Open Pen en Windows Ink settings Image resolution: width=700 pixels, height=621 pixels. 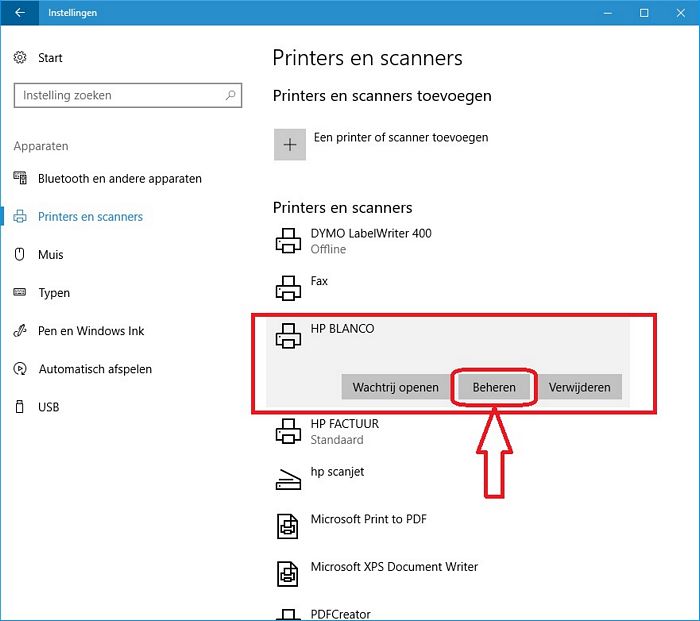[x=91, y=331]
